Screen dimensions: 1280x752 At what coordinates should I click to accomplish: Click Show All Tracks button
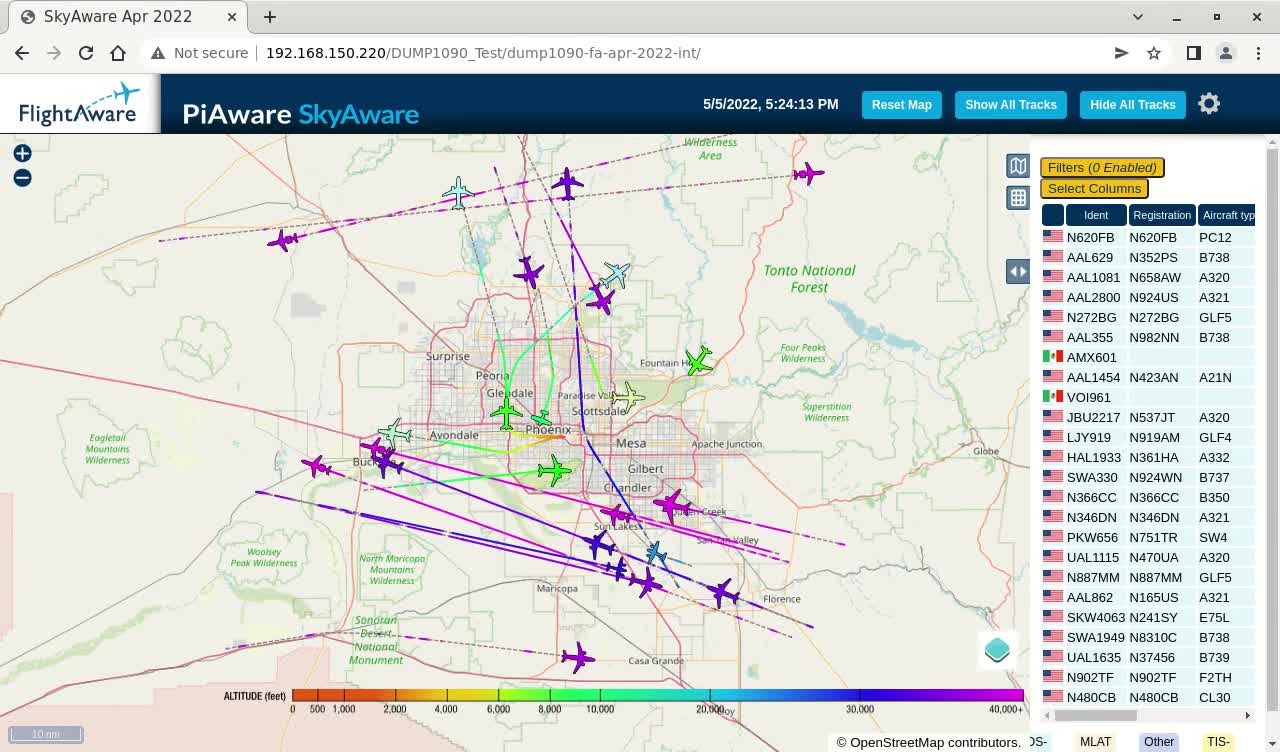tap(1010, 105)
